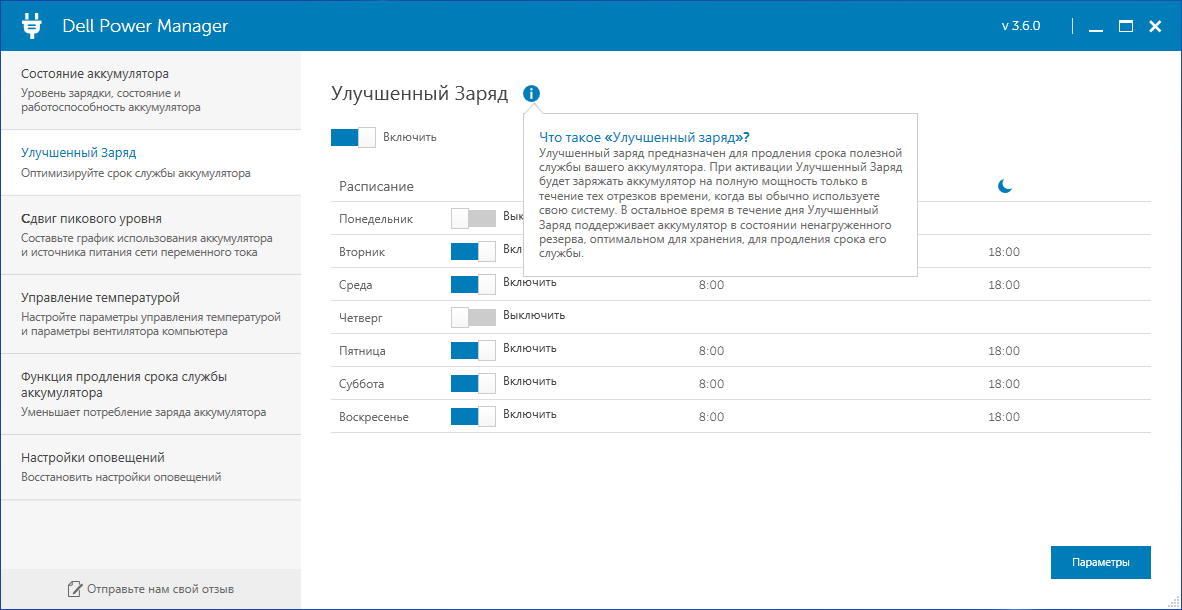The width and height of the screenshot is (1182, 610).
Task: Click the moon icon in schedule header
Action: coord(1004,186)
